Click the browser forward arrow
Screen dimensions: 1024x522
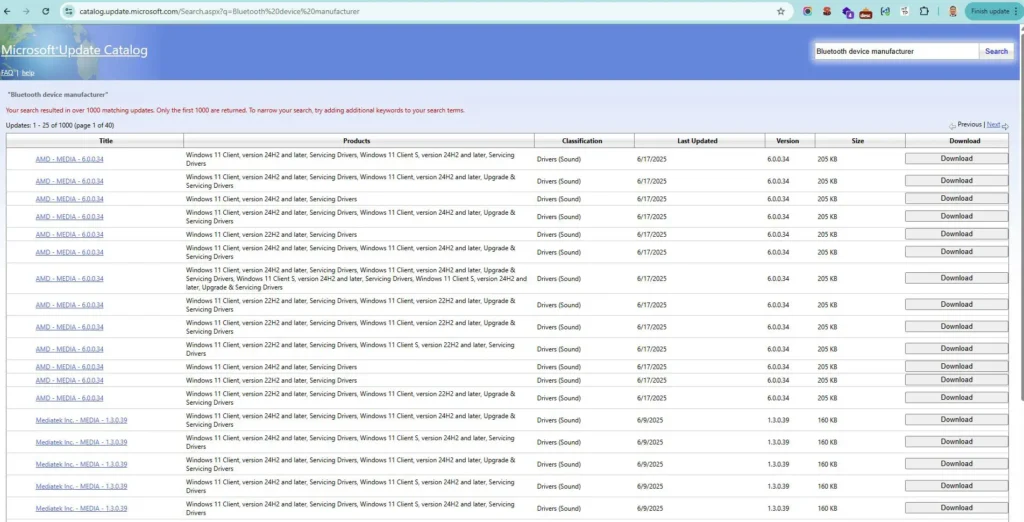point(26,11)
